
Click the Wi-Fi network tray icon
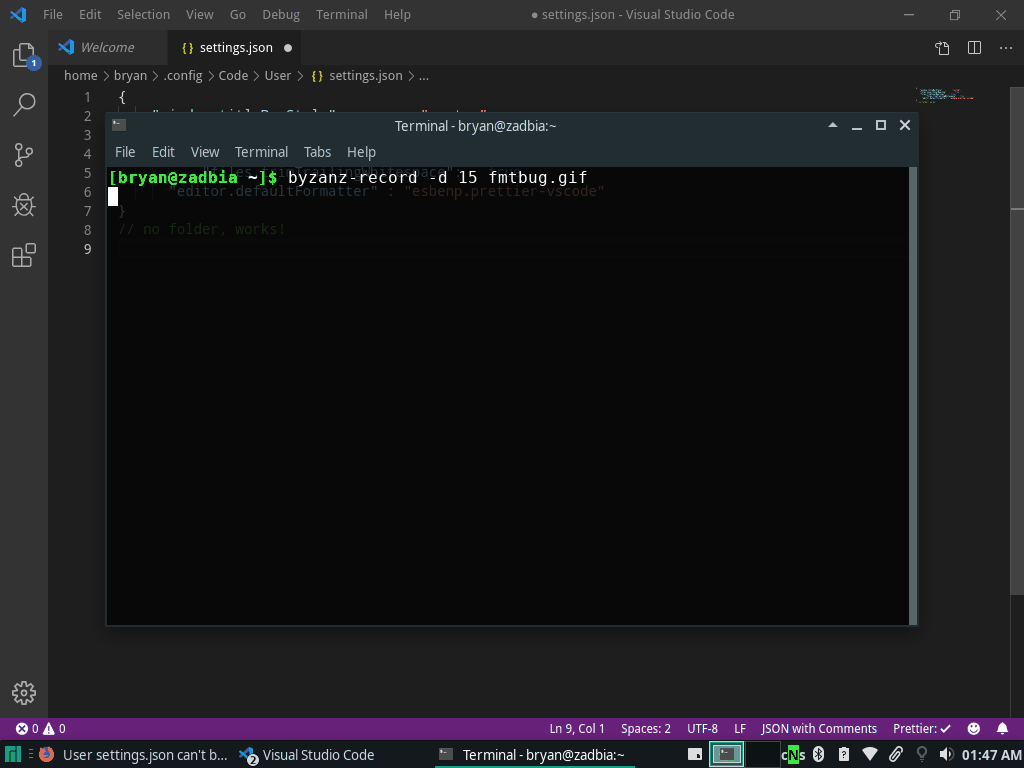click(869, 754)
